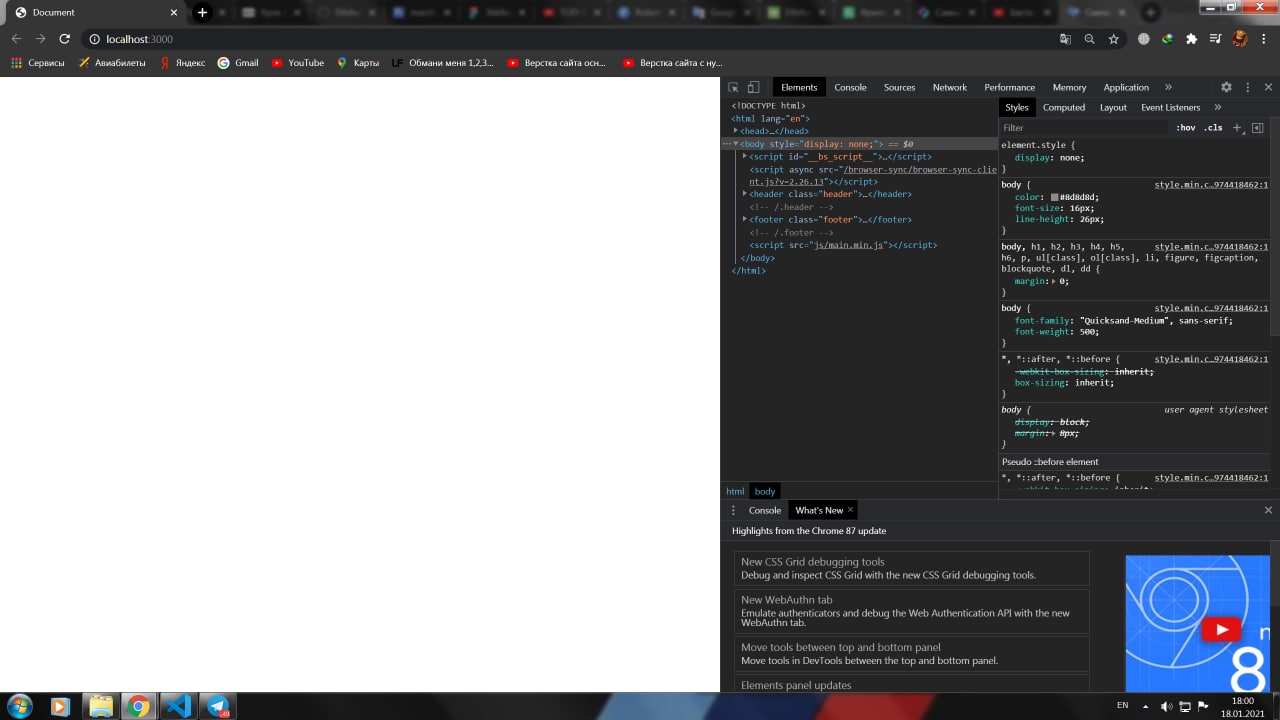Expand the margin shorthand triangle in body, h1 rule
This screenshot has width=1280, height=720.
click(1055, 282)
